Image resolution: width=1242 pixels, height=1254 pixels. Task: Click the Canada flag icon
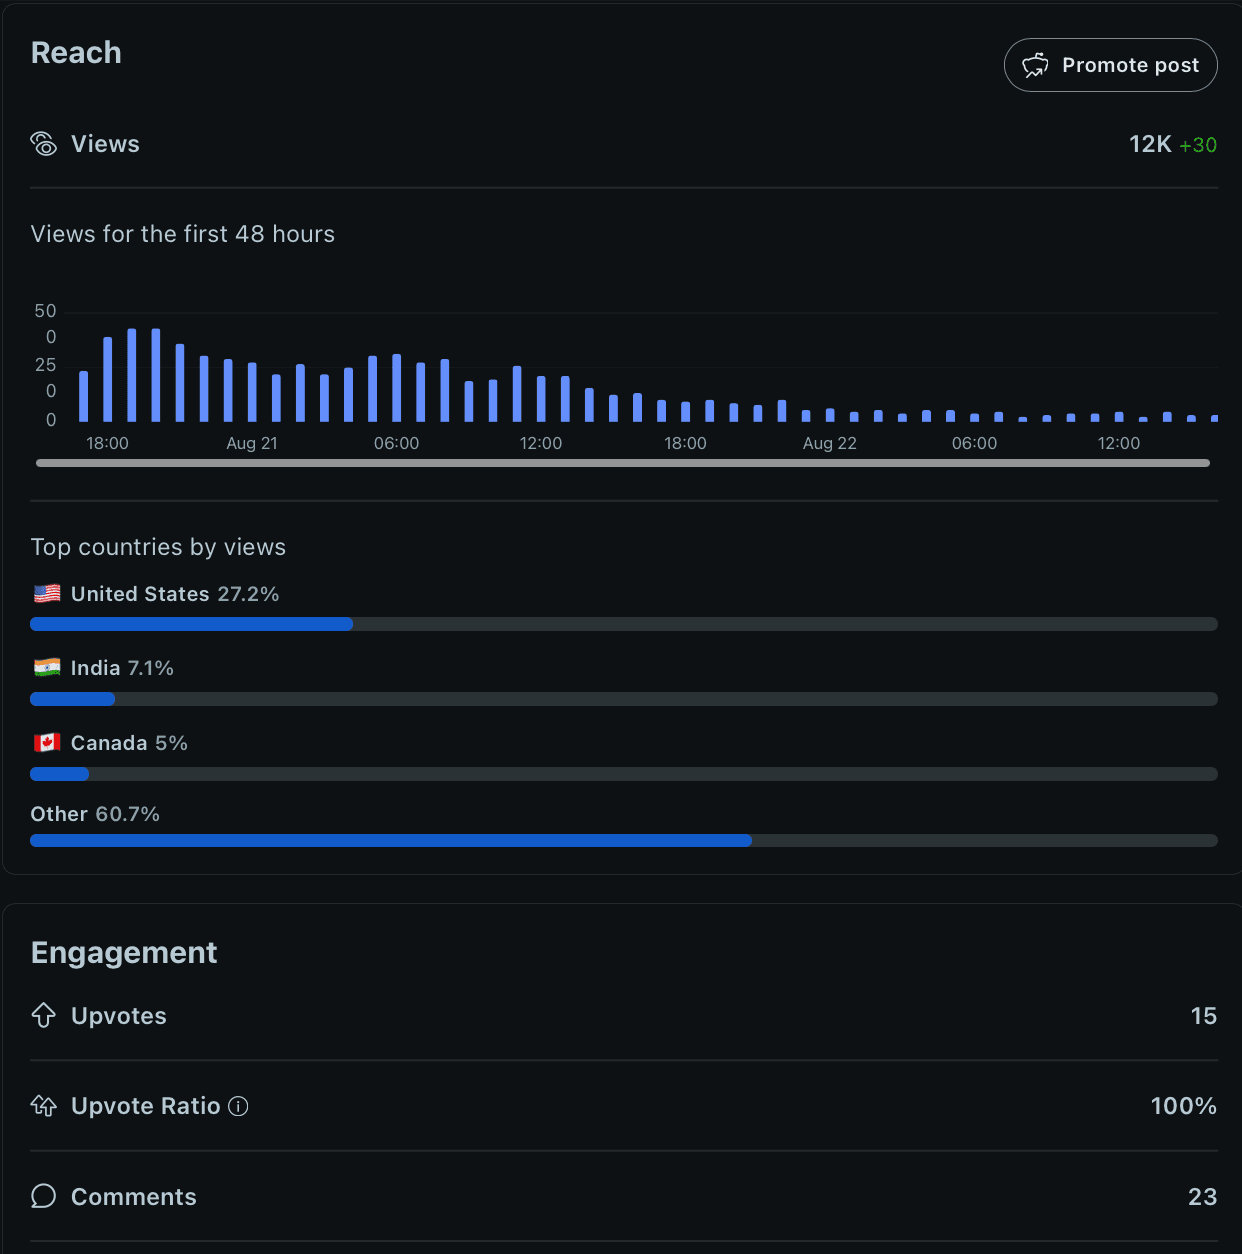coord(47,743)
